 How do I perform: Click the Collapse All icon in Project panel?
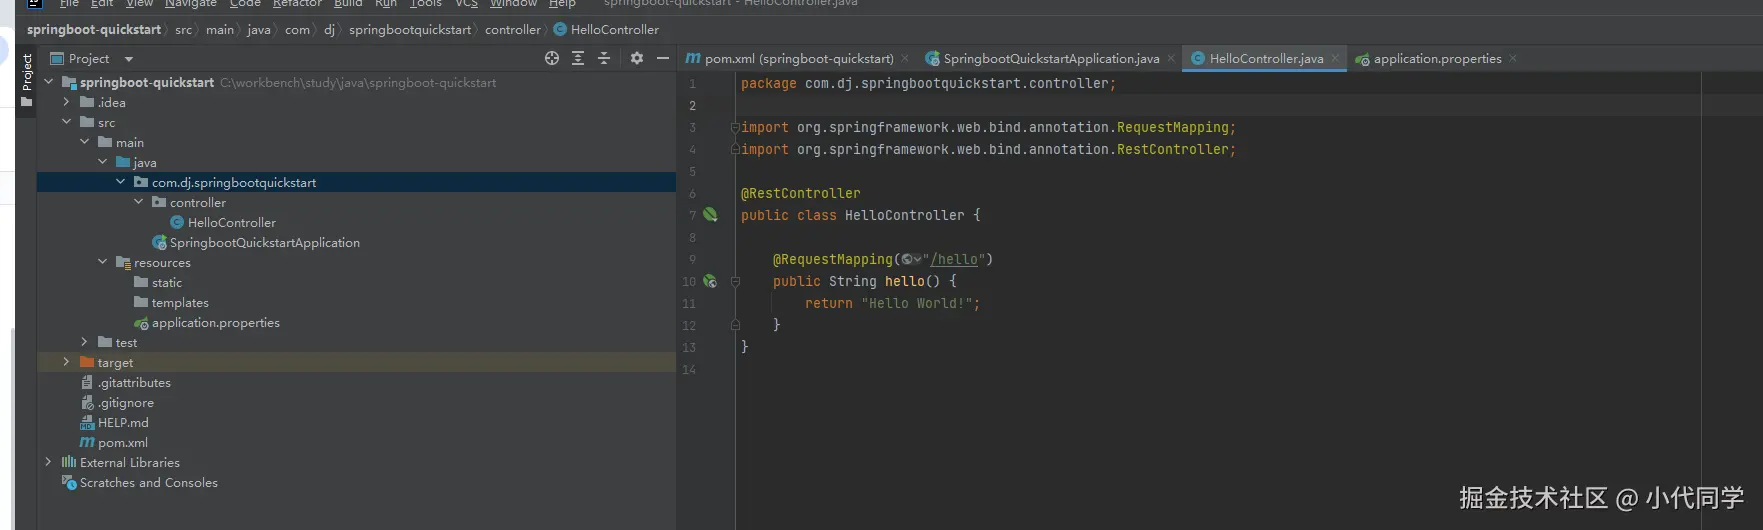click(x=604, y=58)
